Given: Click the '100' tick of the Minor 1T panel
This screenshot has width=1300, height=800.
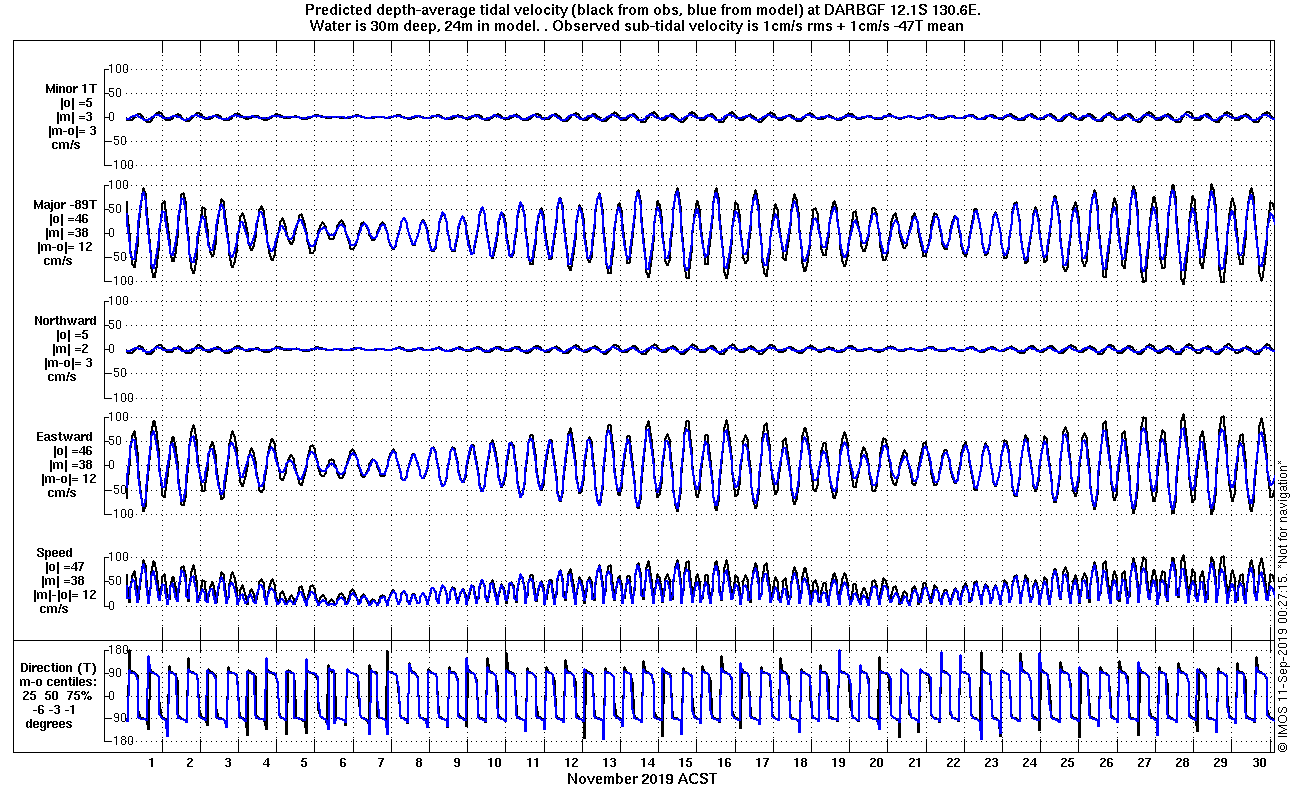Looking at the screenshot, I should [x=120, y=69].
